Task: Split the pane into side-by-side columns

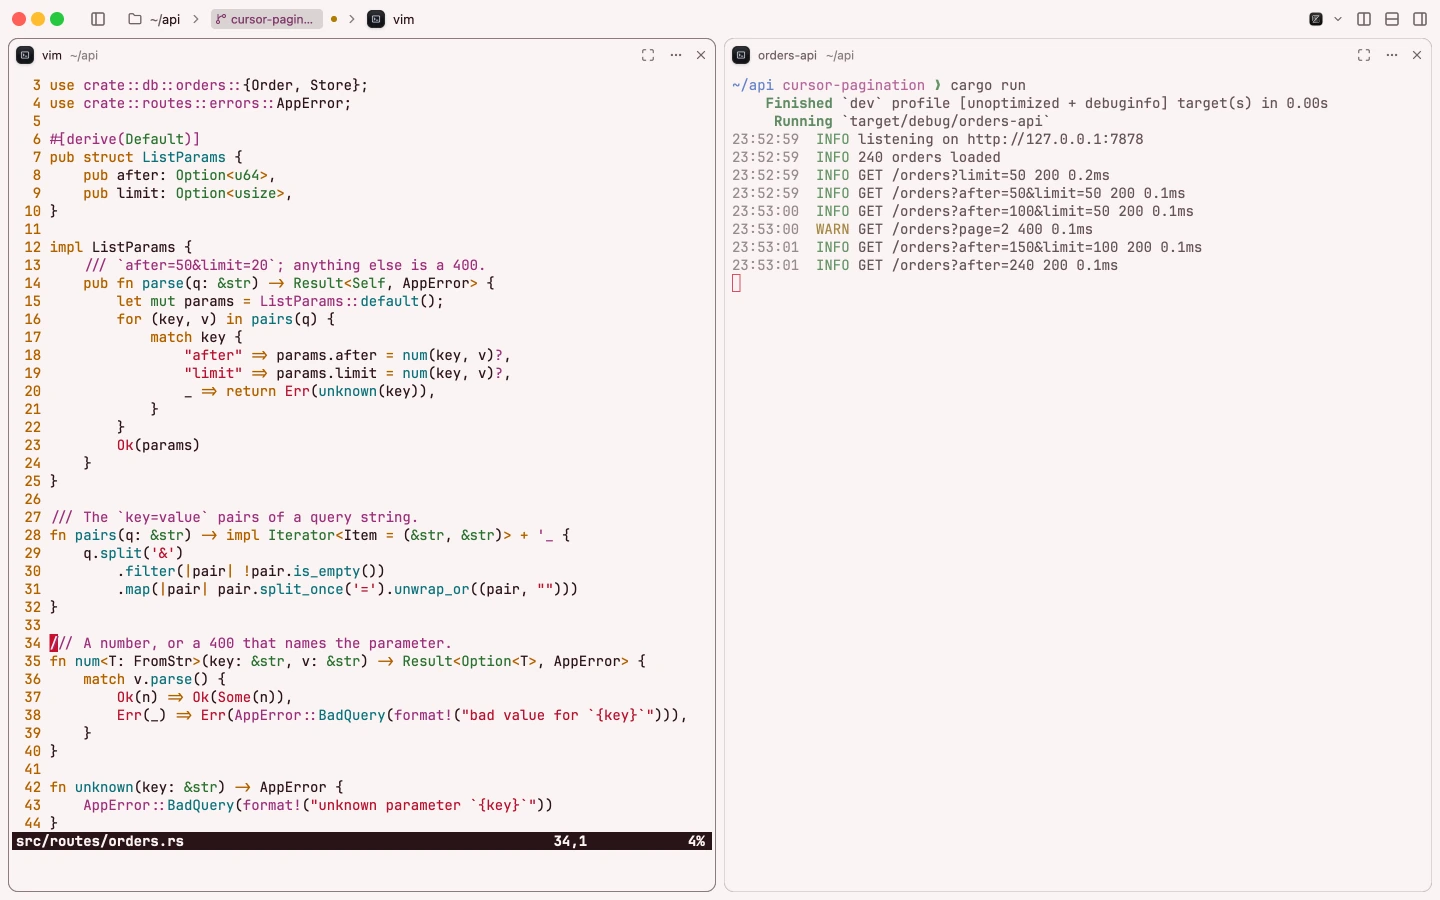Action: pos(1364,19)
